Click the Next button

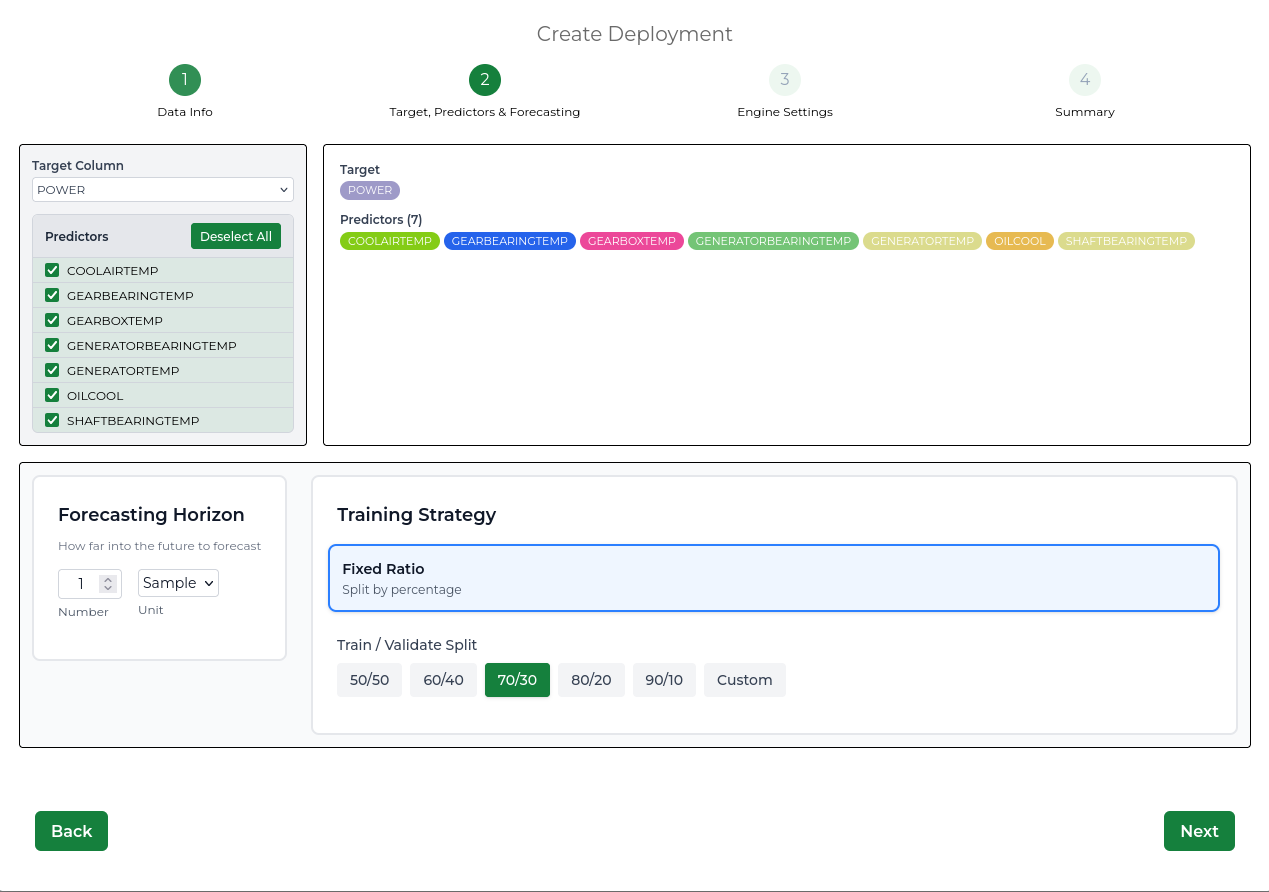coord(1199,831)
